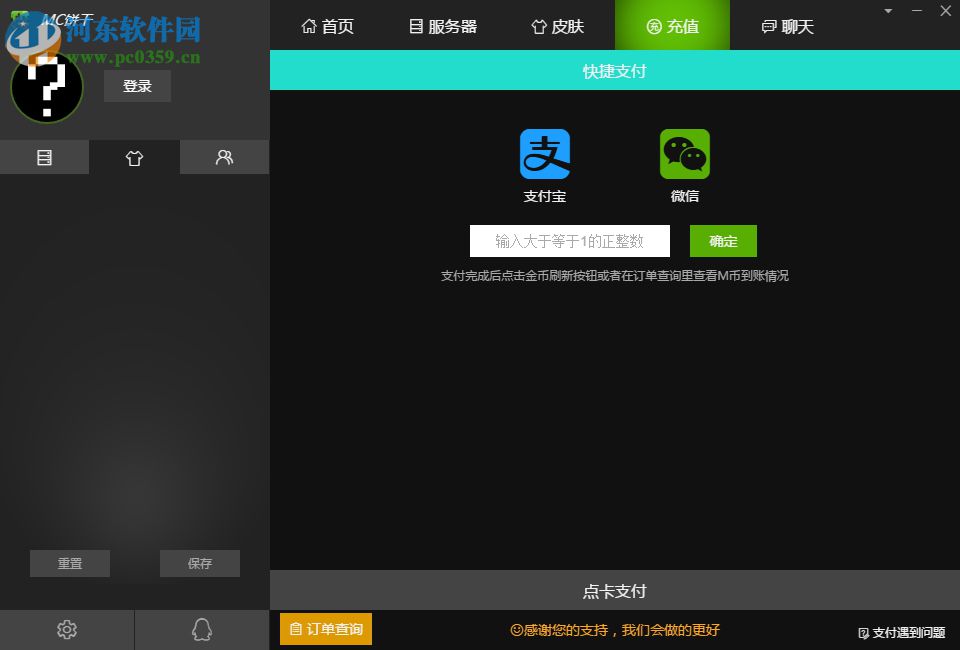Switch to the 聊天 tab
The width and height of the screenshot is (960, 650).
point(787,26)
